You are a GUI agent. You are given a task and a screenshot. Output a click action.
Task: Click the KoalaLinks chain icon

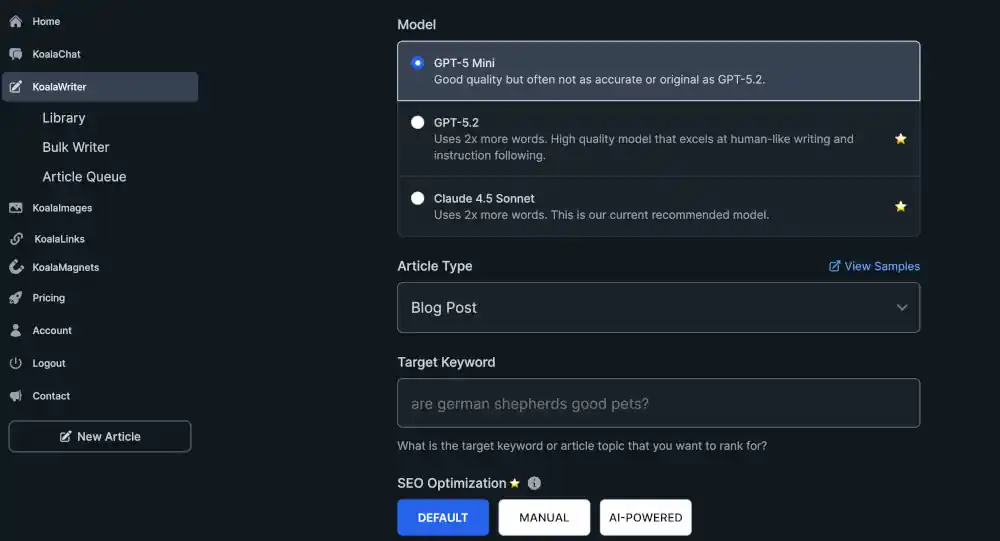(x=17, y=239)
